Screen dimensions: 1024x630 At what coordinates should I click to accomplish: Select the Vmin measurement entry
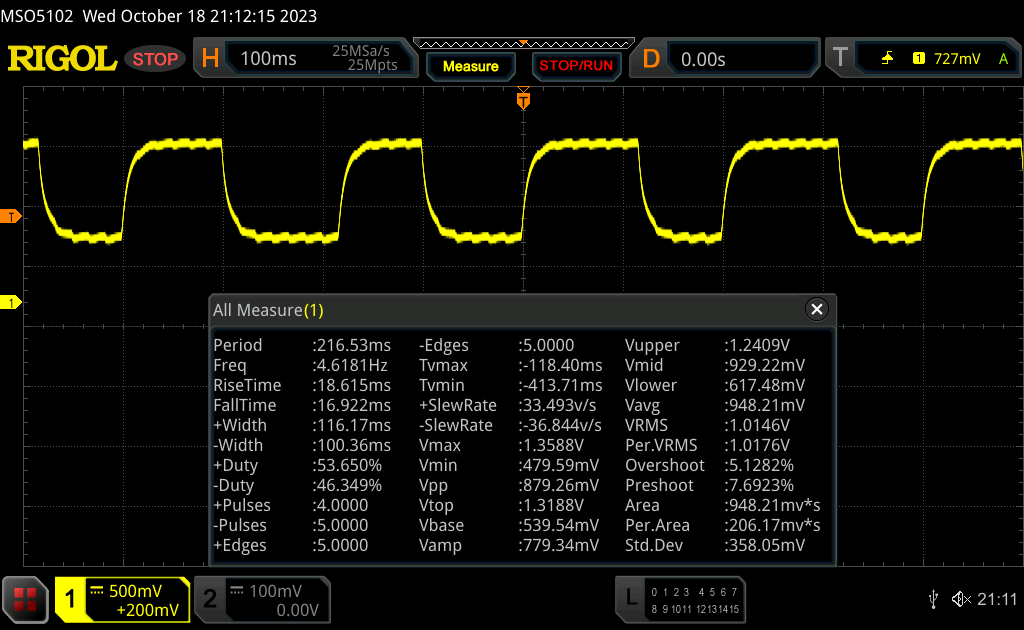coord(509,465)
